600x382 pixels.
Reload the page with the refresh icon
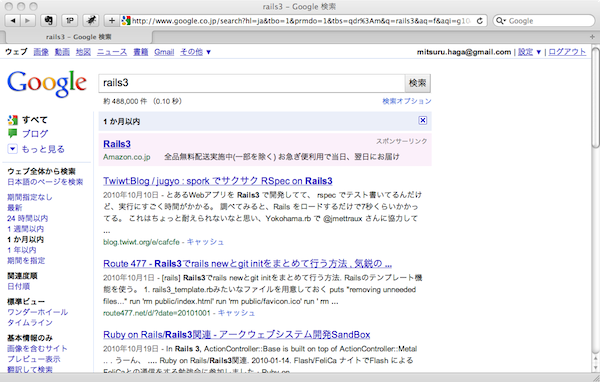[x=479, y=21]
